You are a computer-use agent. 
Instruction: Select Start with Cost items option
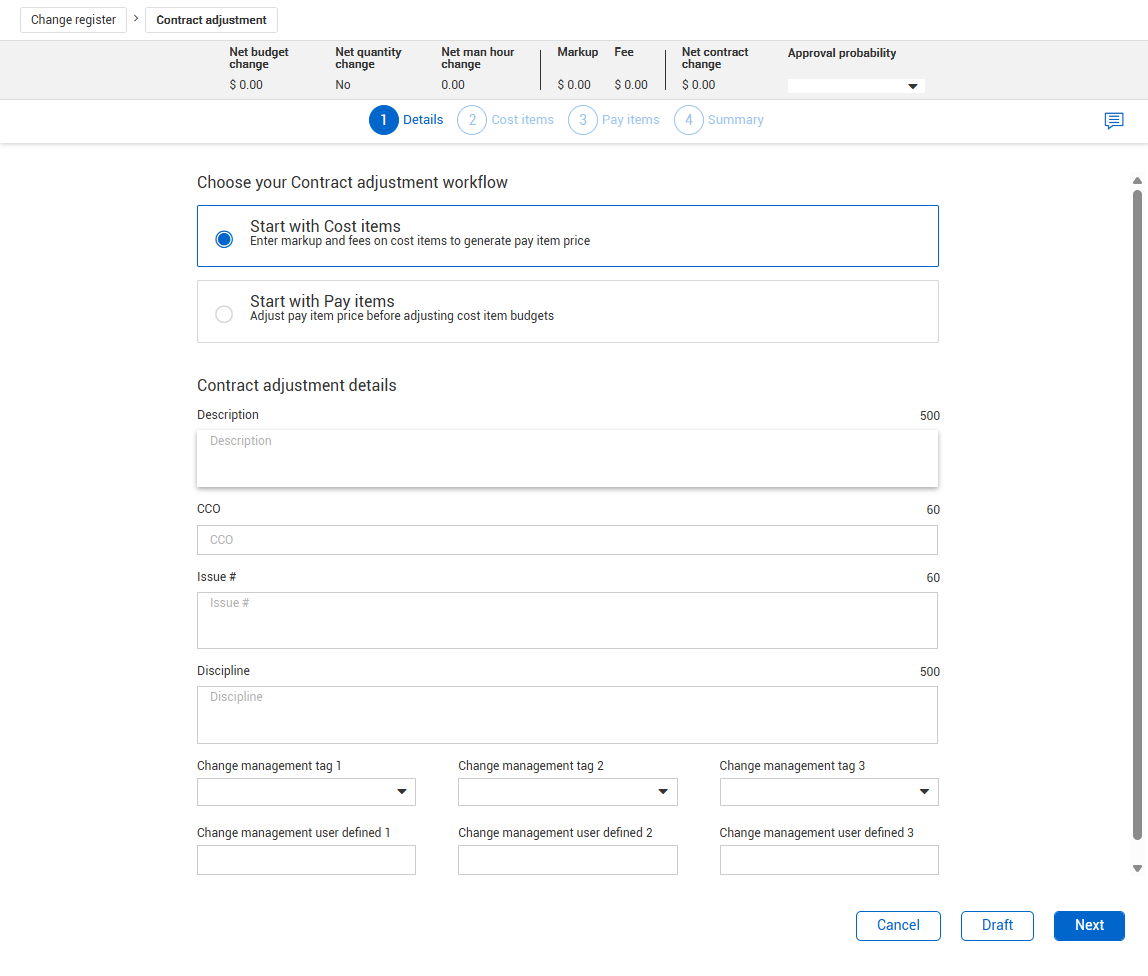(x=224, y=239)
